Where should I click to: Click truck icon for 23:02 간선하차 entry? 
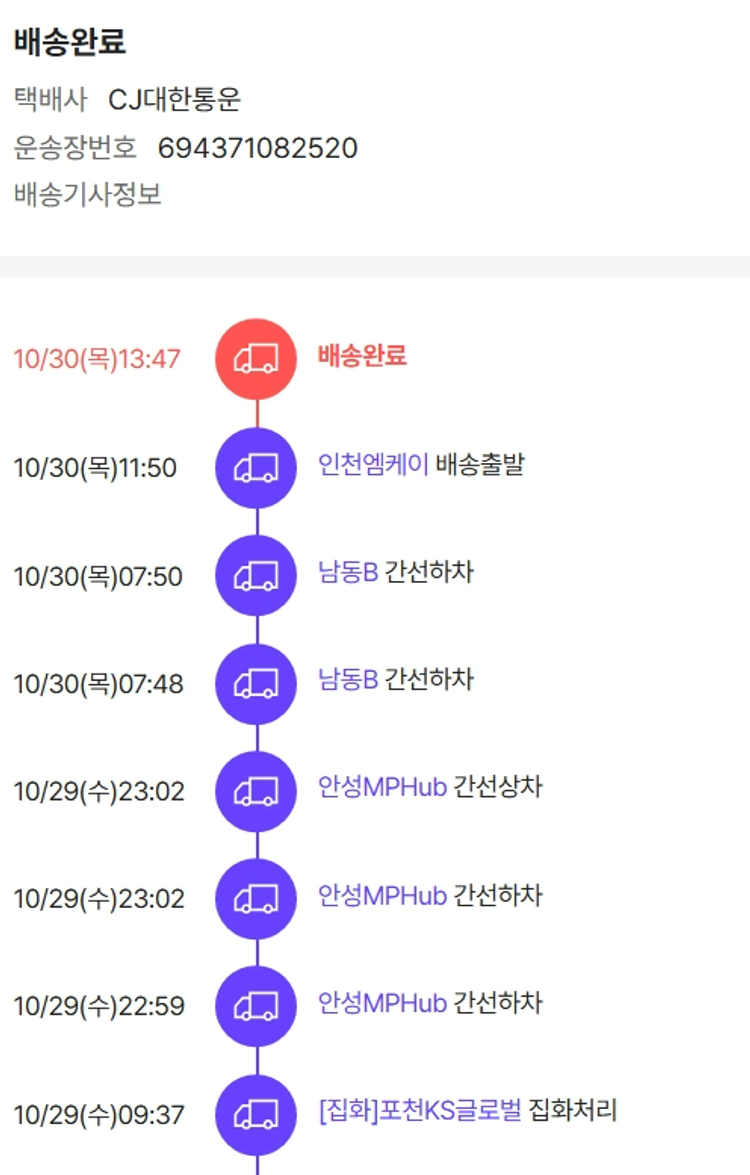click(x=256, y=899)
